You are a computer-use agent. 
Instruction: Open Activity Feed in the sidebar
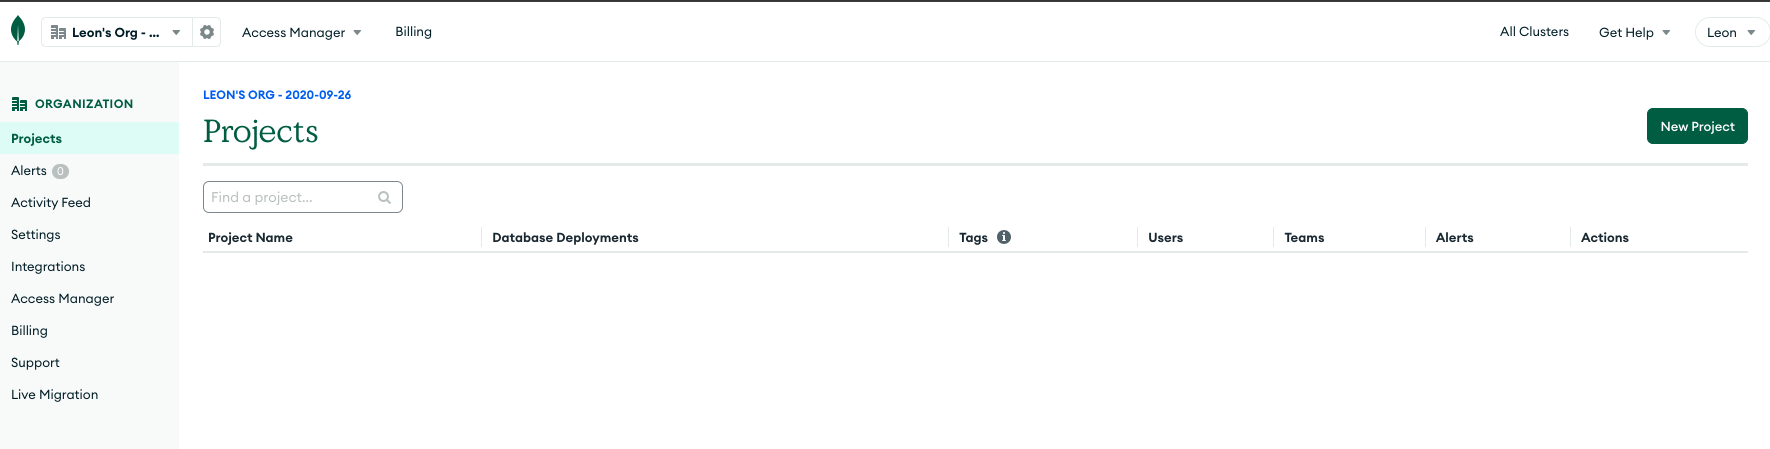point(51,202)
